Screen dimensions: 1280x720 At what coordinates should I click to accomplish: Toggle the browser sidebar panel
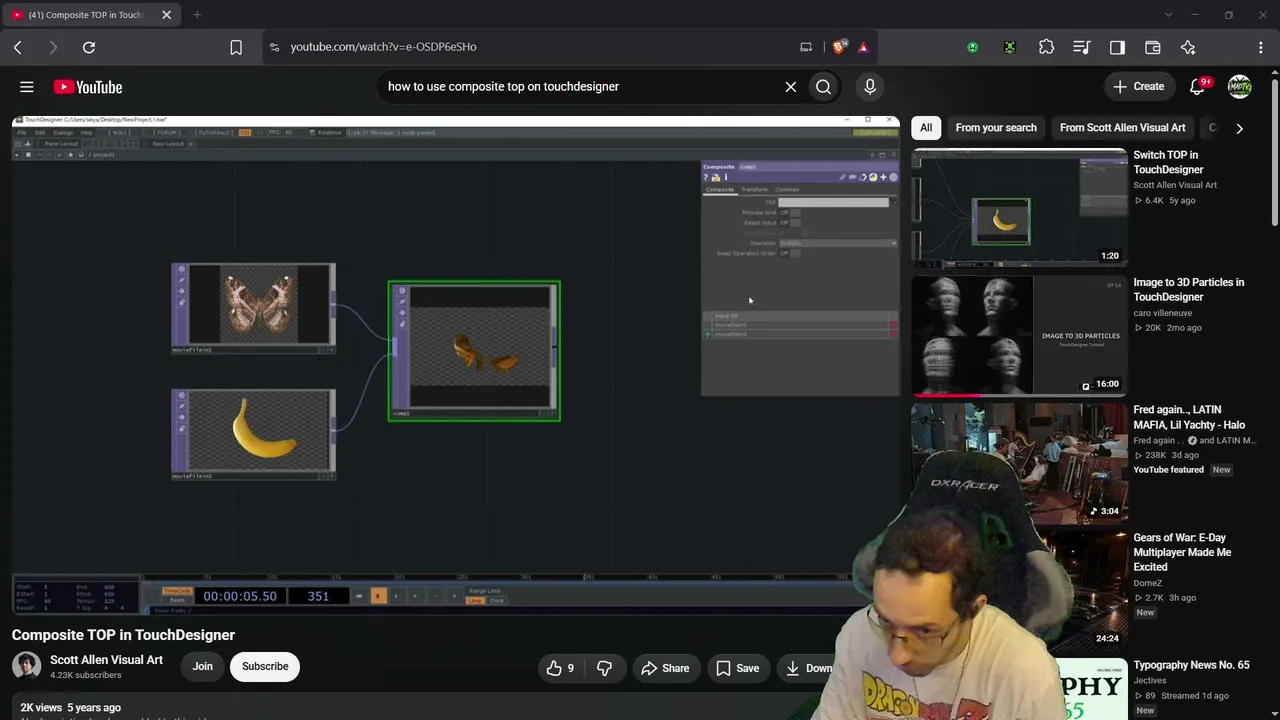[x=1117, y=47]
